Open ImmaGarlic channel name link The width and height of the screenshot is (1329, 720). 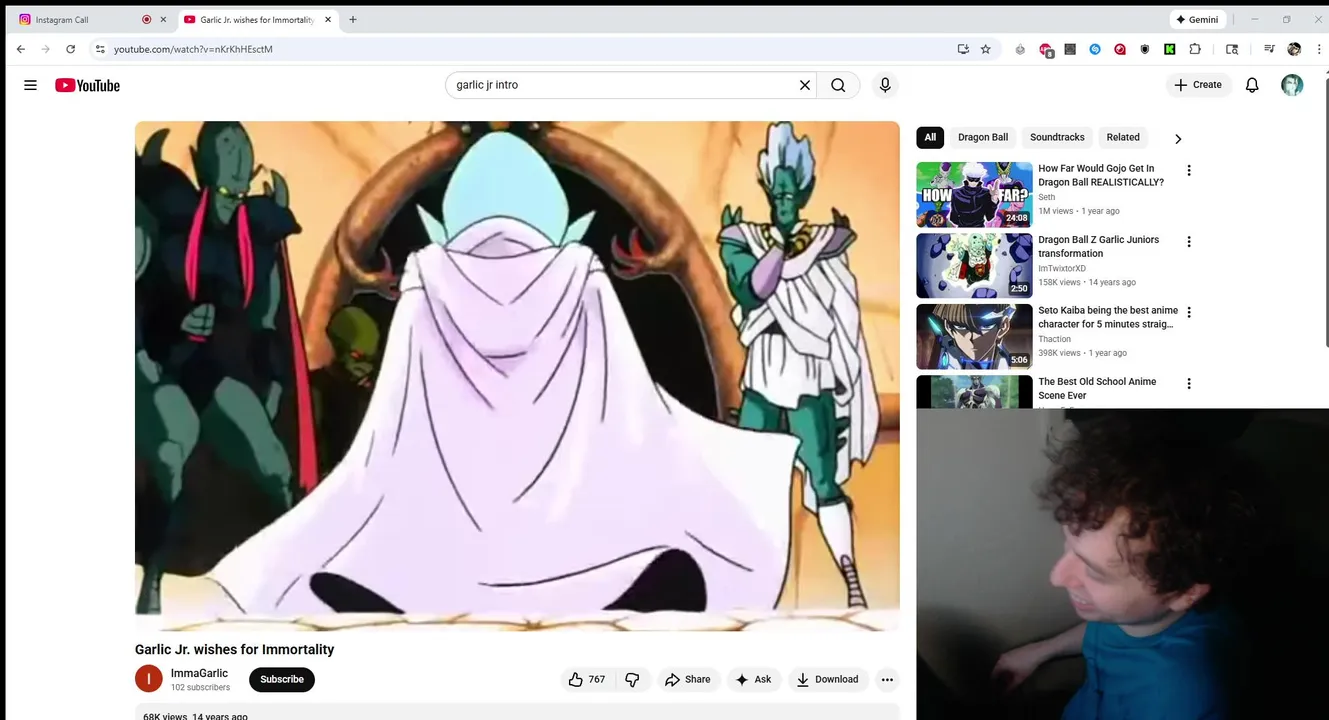pyautogui.click(x=199, y=673)
